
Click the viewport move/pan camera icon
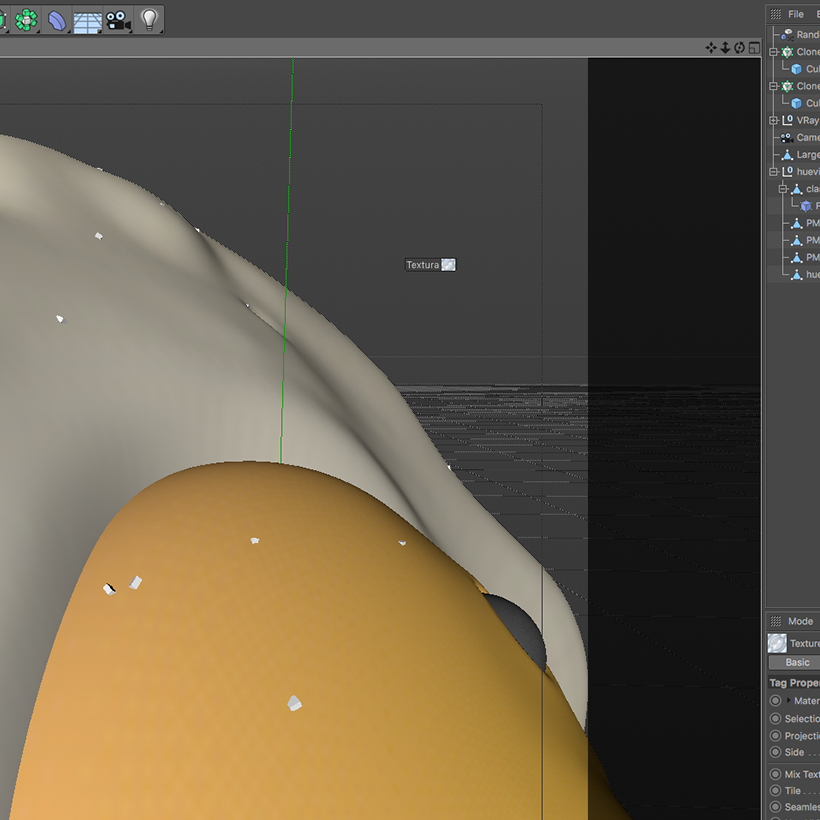click(711, 47)
